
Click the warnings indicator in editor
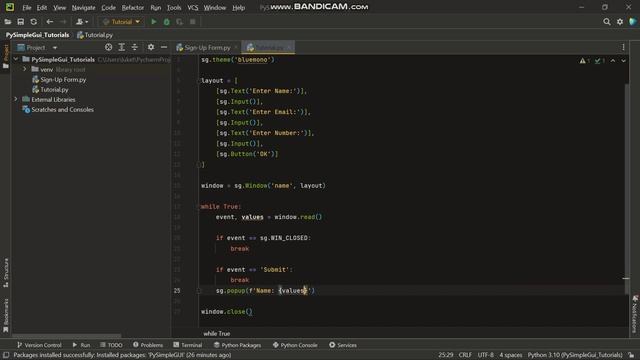pyautogui.click(x=584, y=61)
